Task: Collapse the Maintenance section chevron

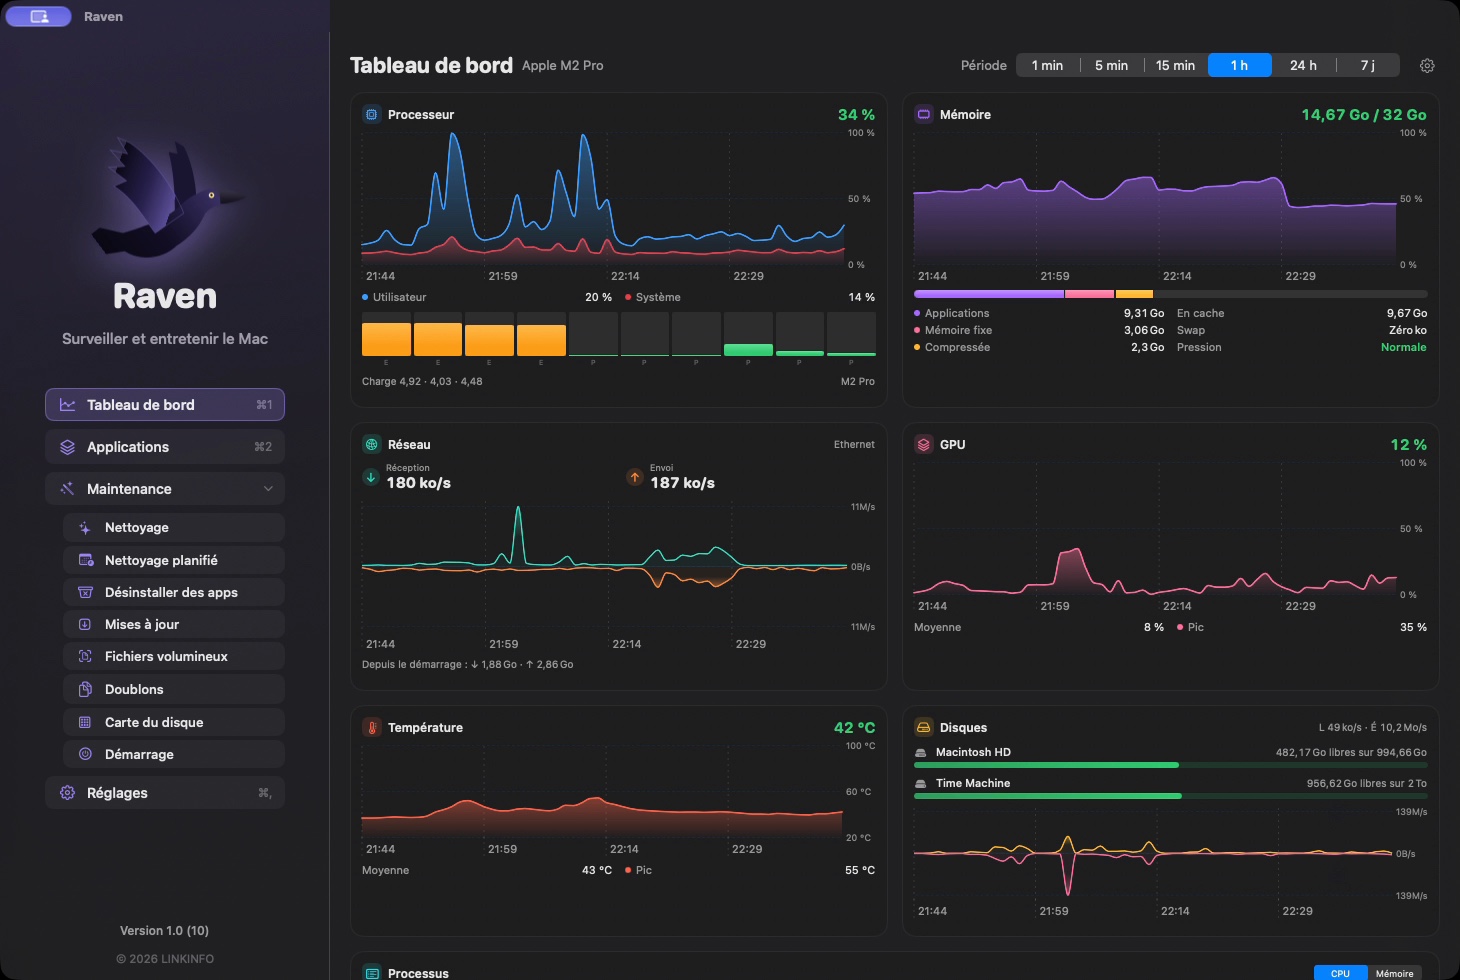Action: tap(268, 489)
